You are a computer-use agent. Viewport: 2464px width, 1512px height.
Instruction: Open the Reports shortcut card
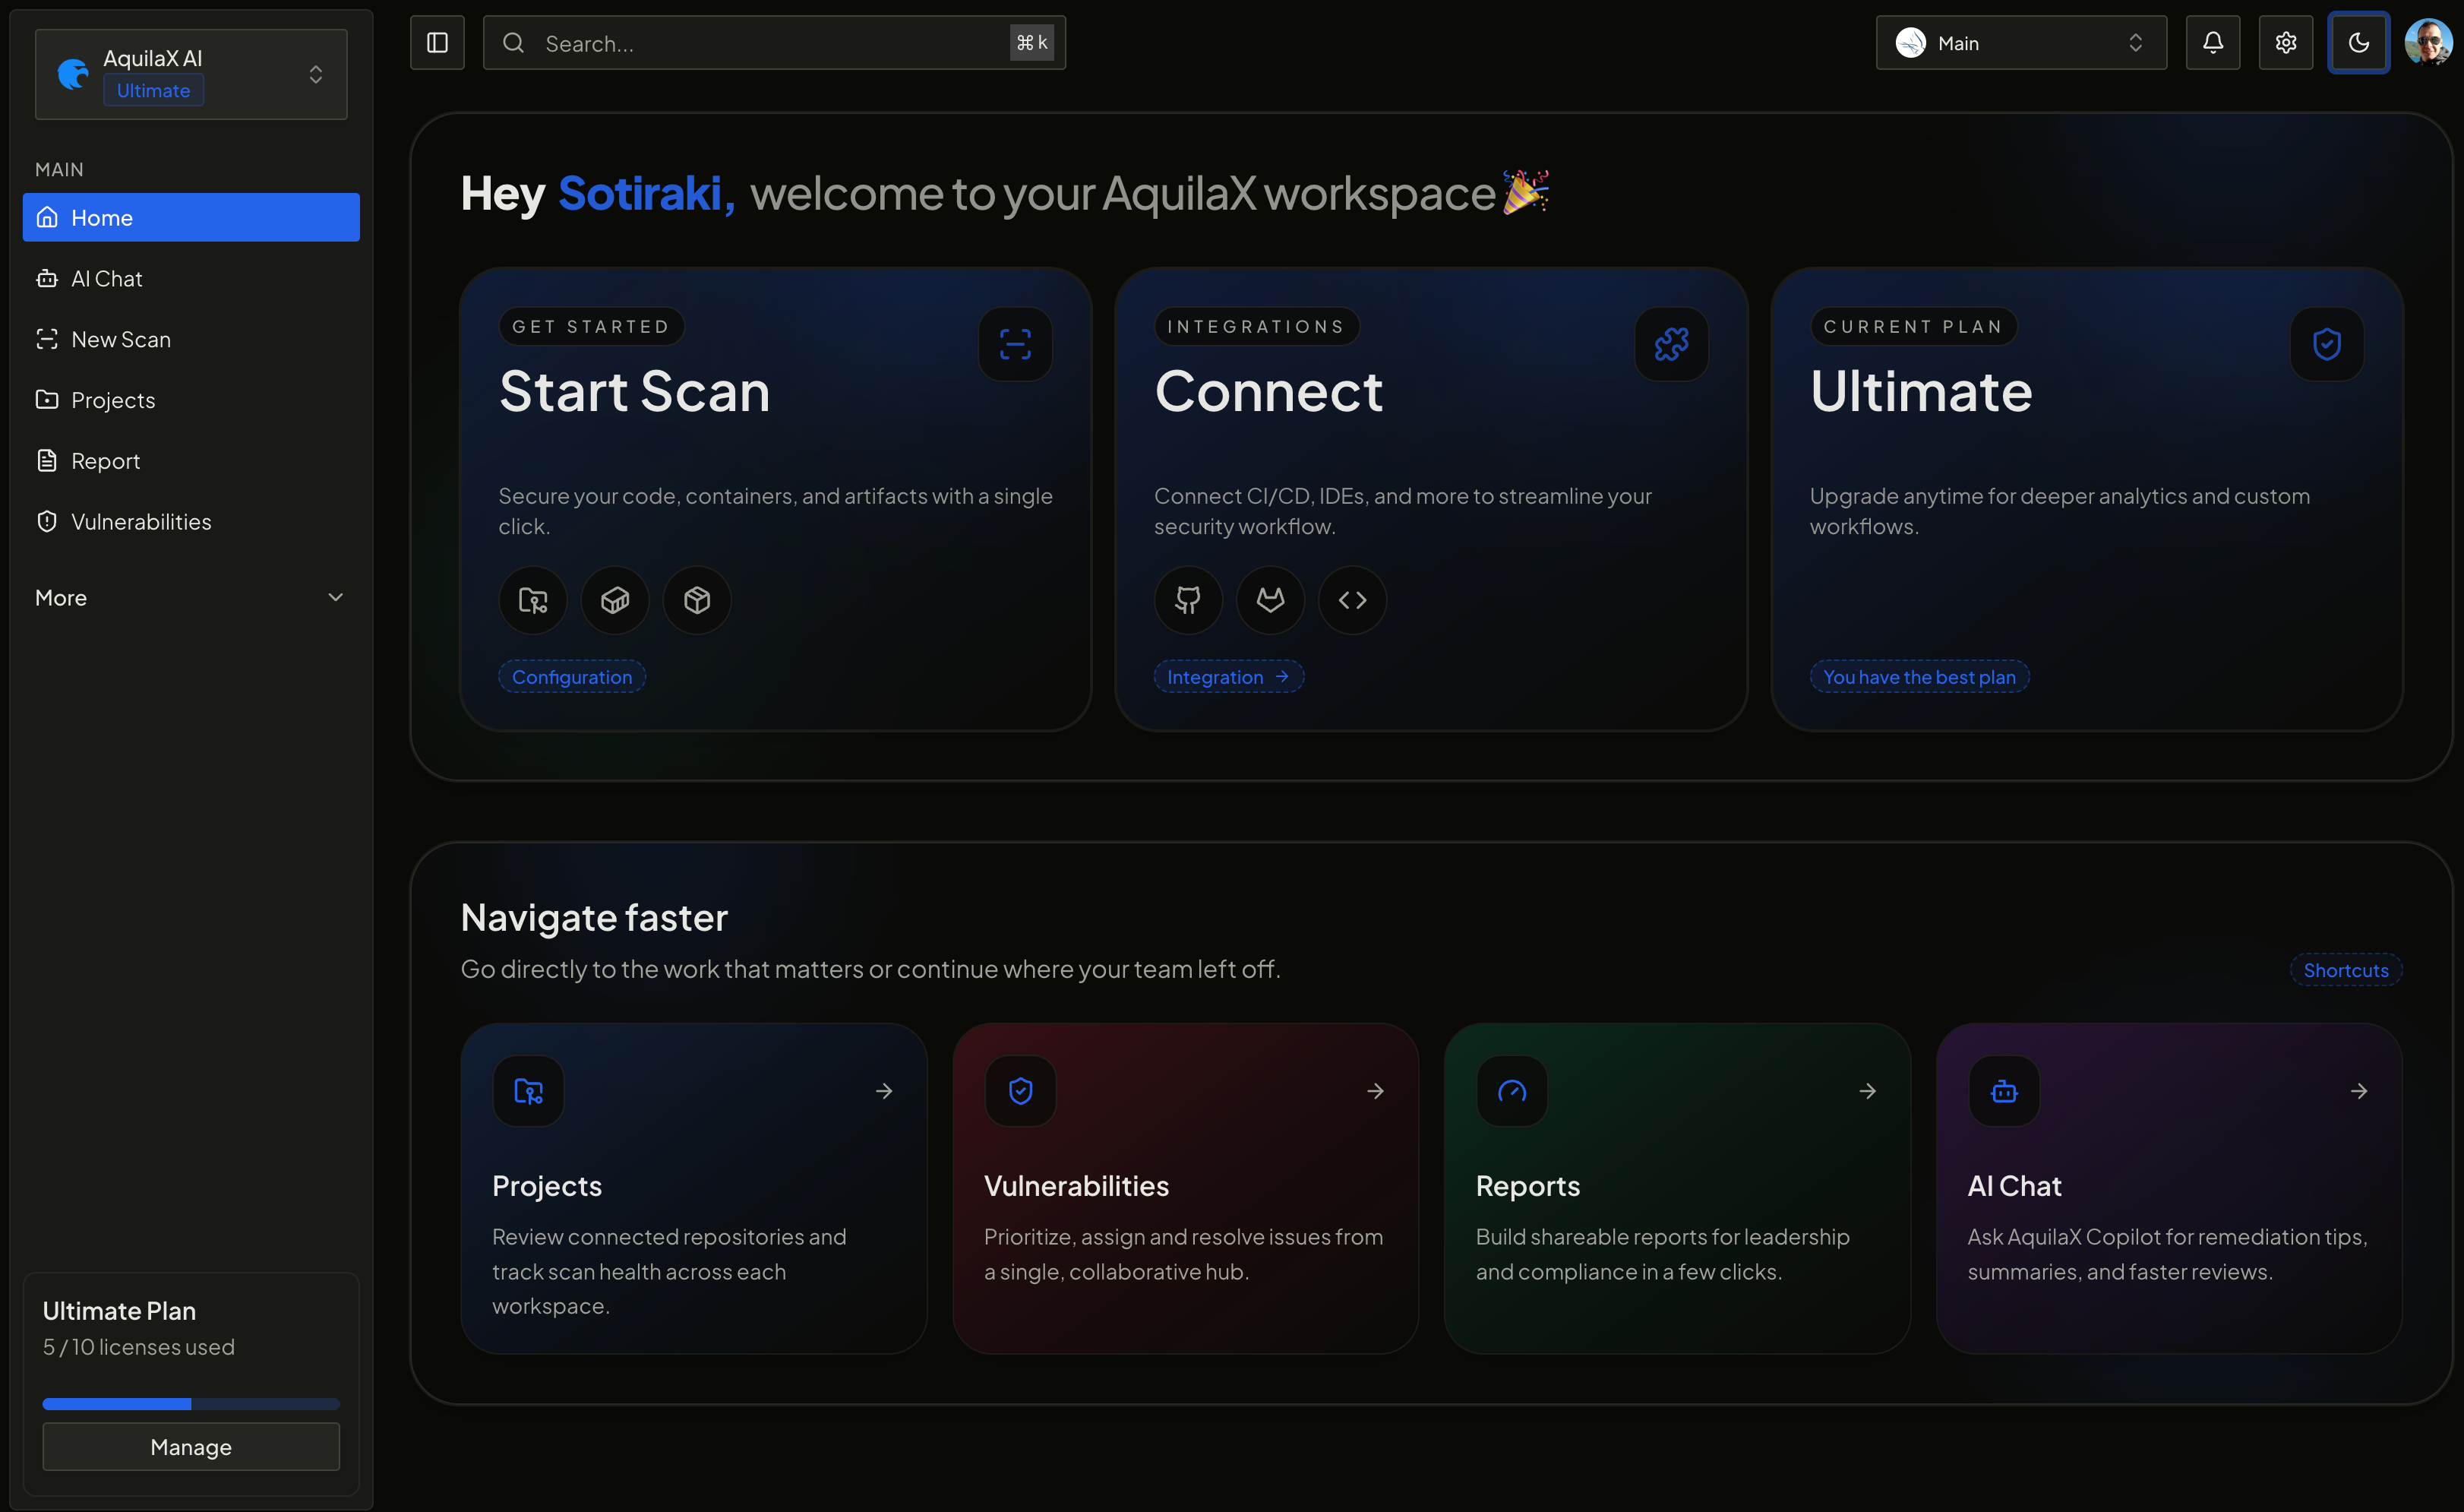[1677, 1188]
